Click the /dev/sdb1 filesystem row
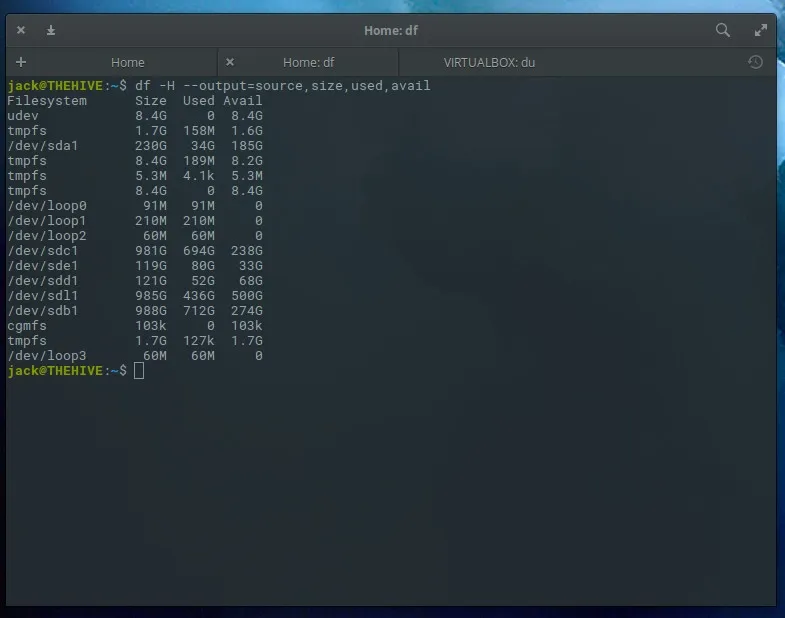Screen dimensions: 785x618 point(42,311)
